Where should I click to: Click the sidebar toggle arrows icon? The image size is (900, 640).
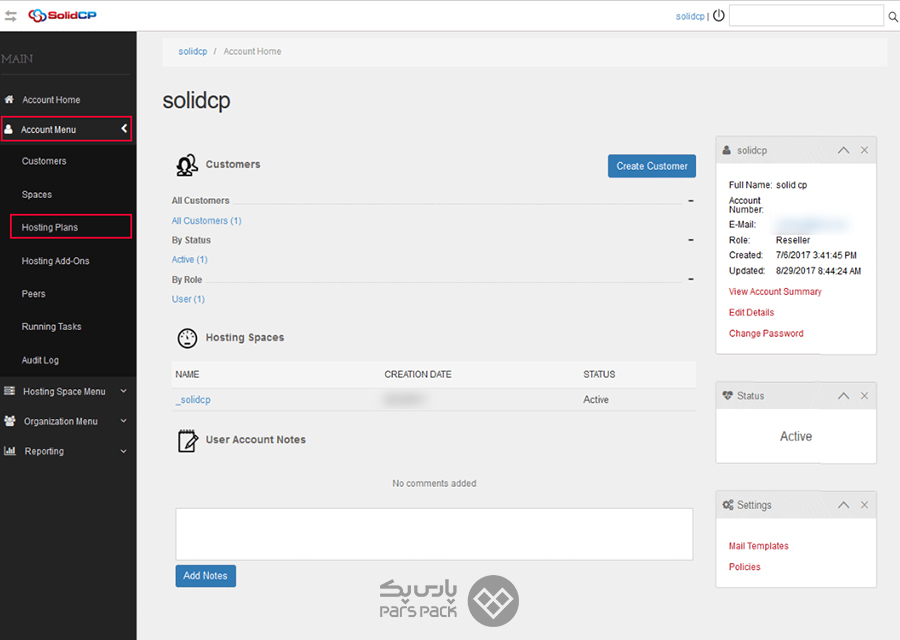point(11,16)
